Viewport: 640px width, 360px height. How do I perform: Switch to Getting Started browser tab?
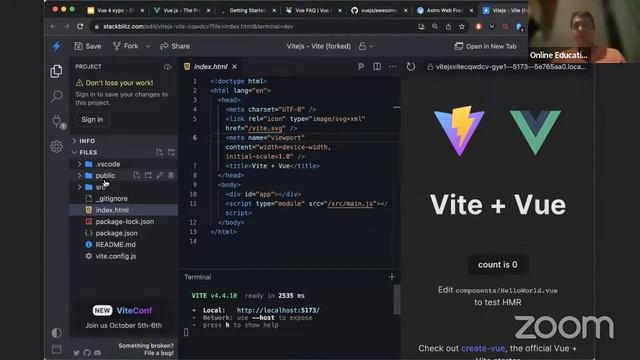point(248,10)
